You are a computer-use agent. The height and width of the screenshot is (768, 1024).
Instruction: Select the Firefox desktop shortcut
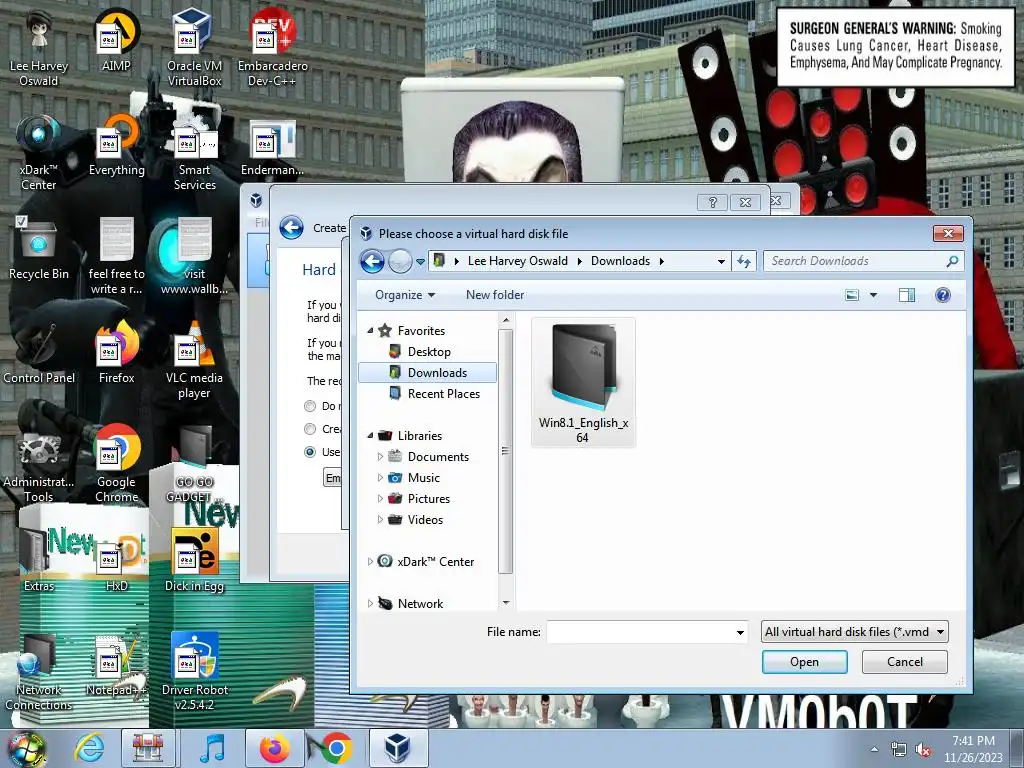pyautogui.click(x=116, y=353)
